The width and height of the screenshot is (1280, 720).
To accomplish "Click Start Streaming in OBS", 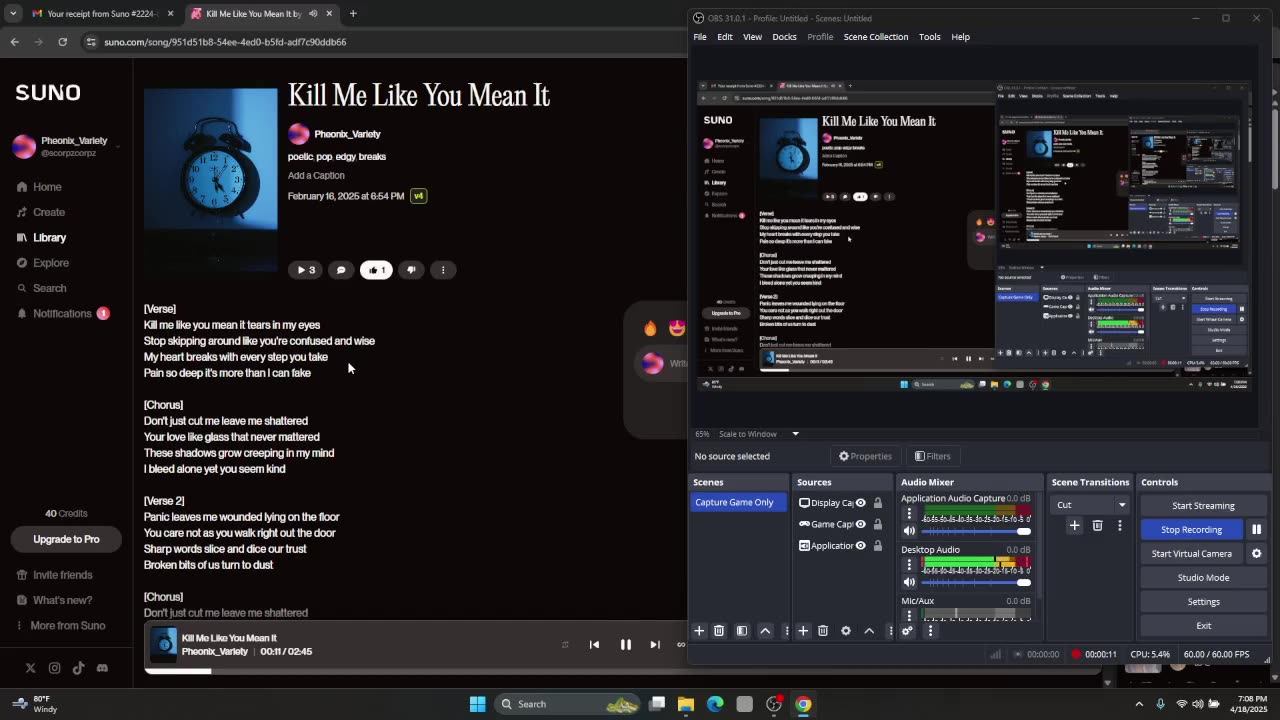I will coord(1203,506).
